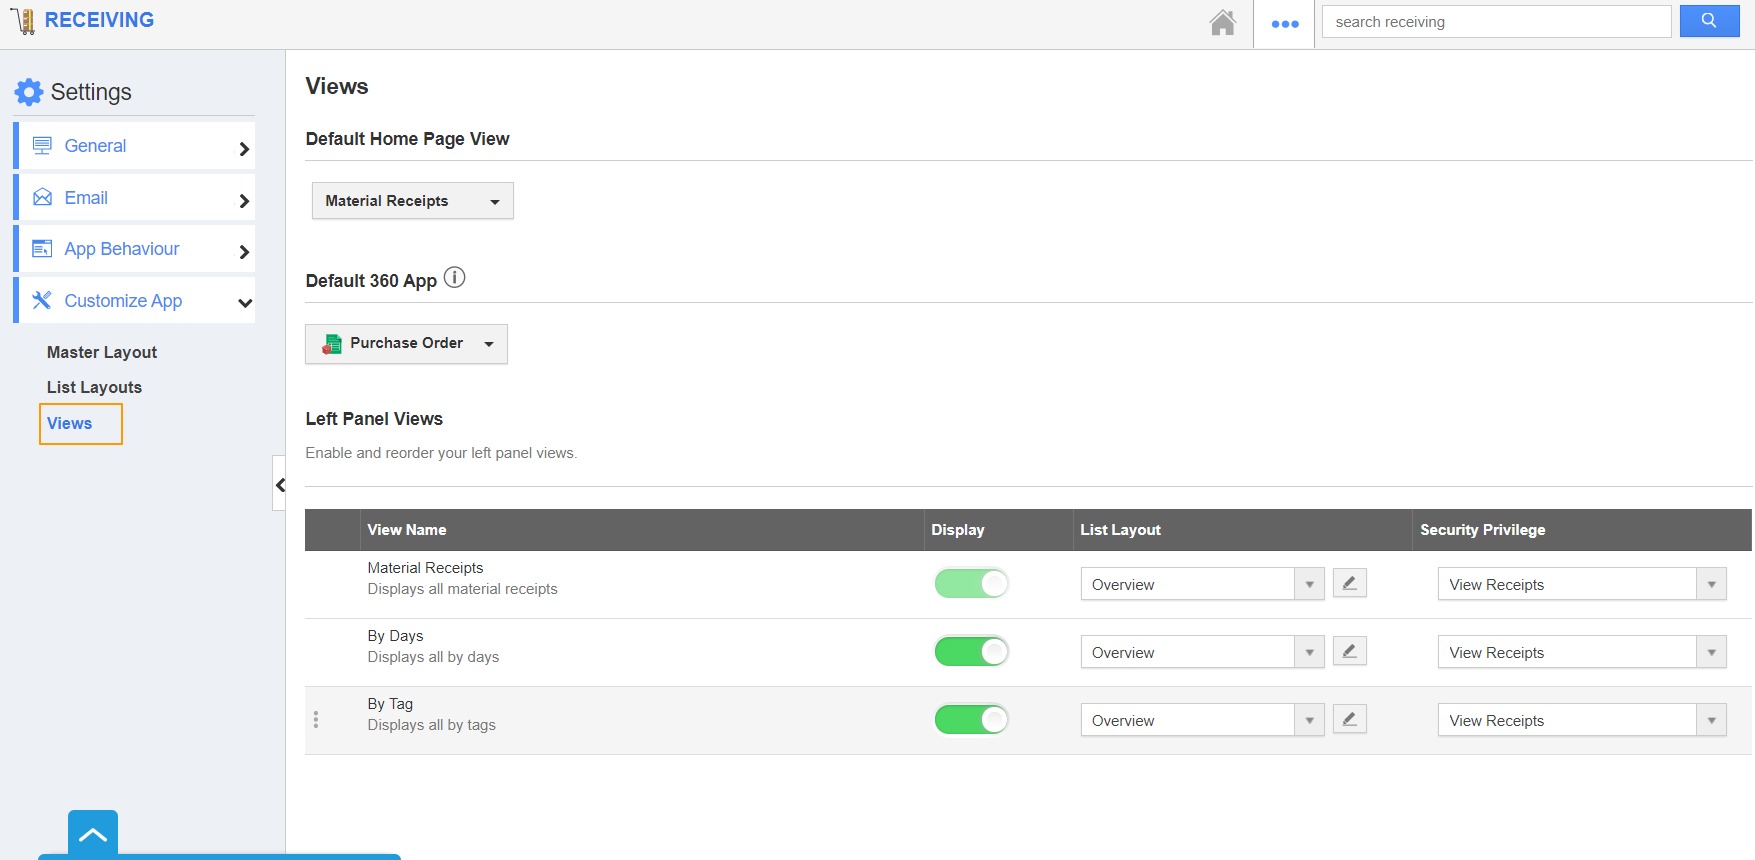Select List Layouts in sidebar

click(x=94, y=387)
